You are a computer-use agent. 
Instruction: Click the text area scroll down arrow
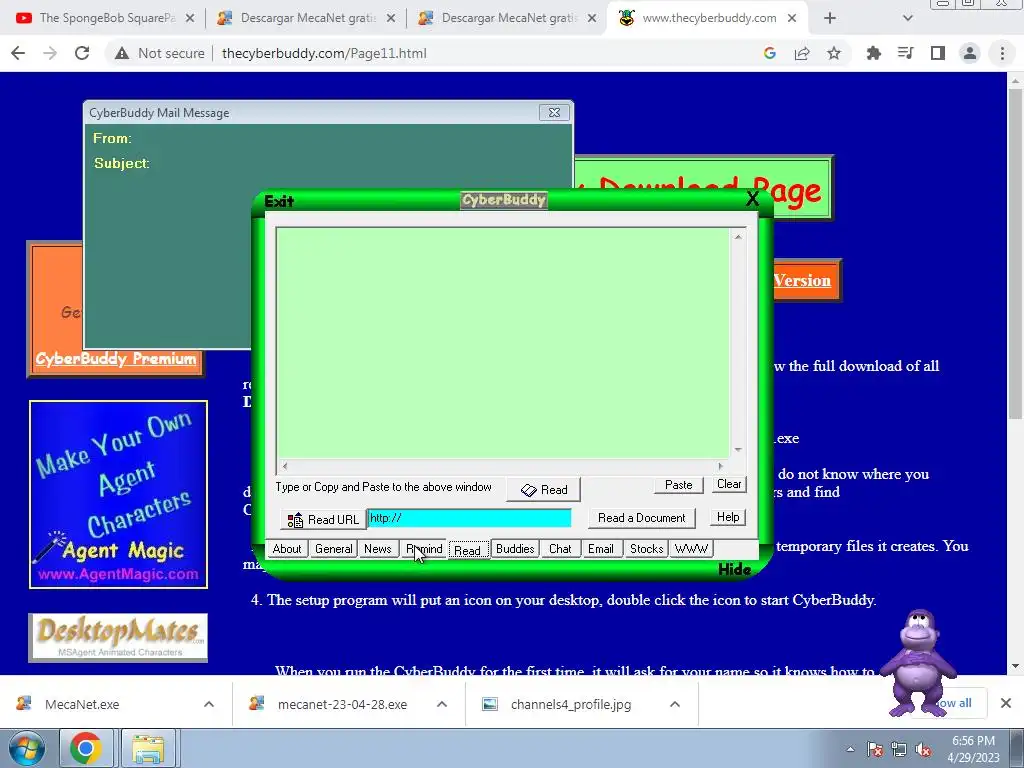point(738,449)
